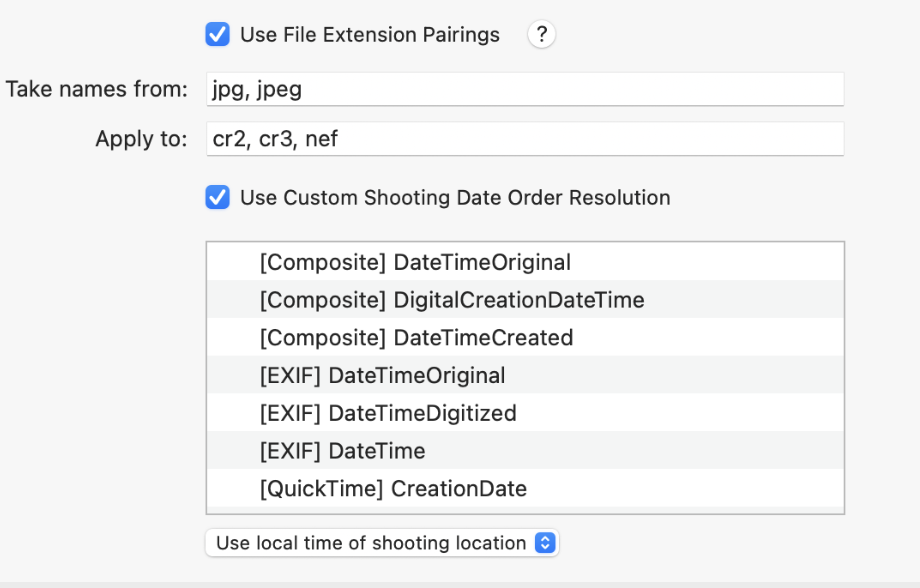The image size is (920, 588).
Task: Select [Composite] DateTimeOriginal in the list
Action: [x=525, y=262]
